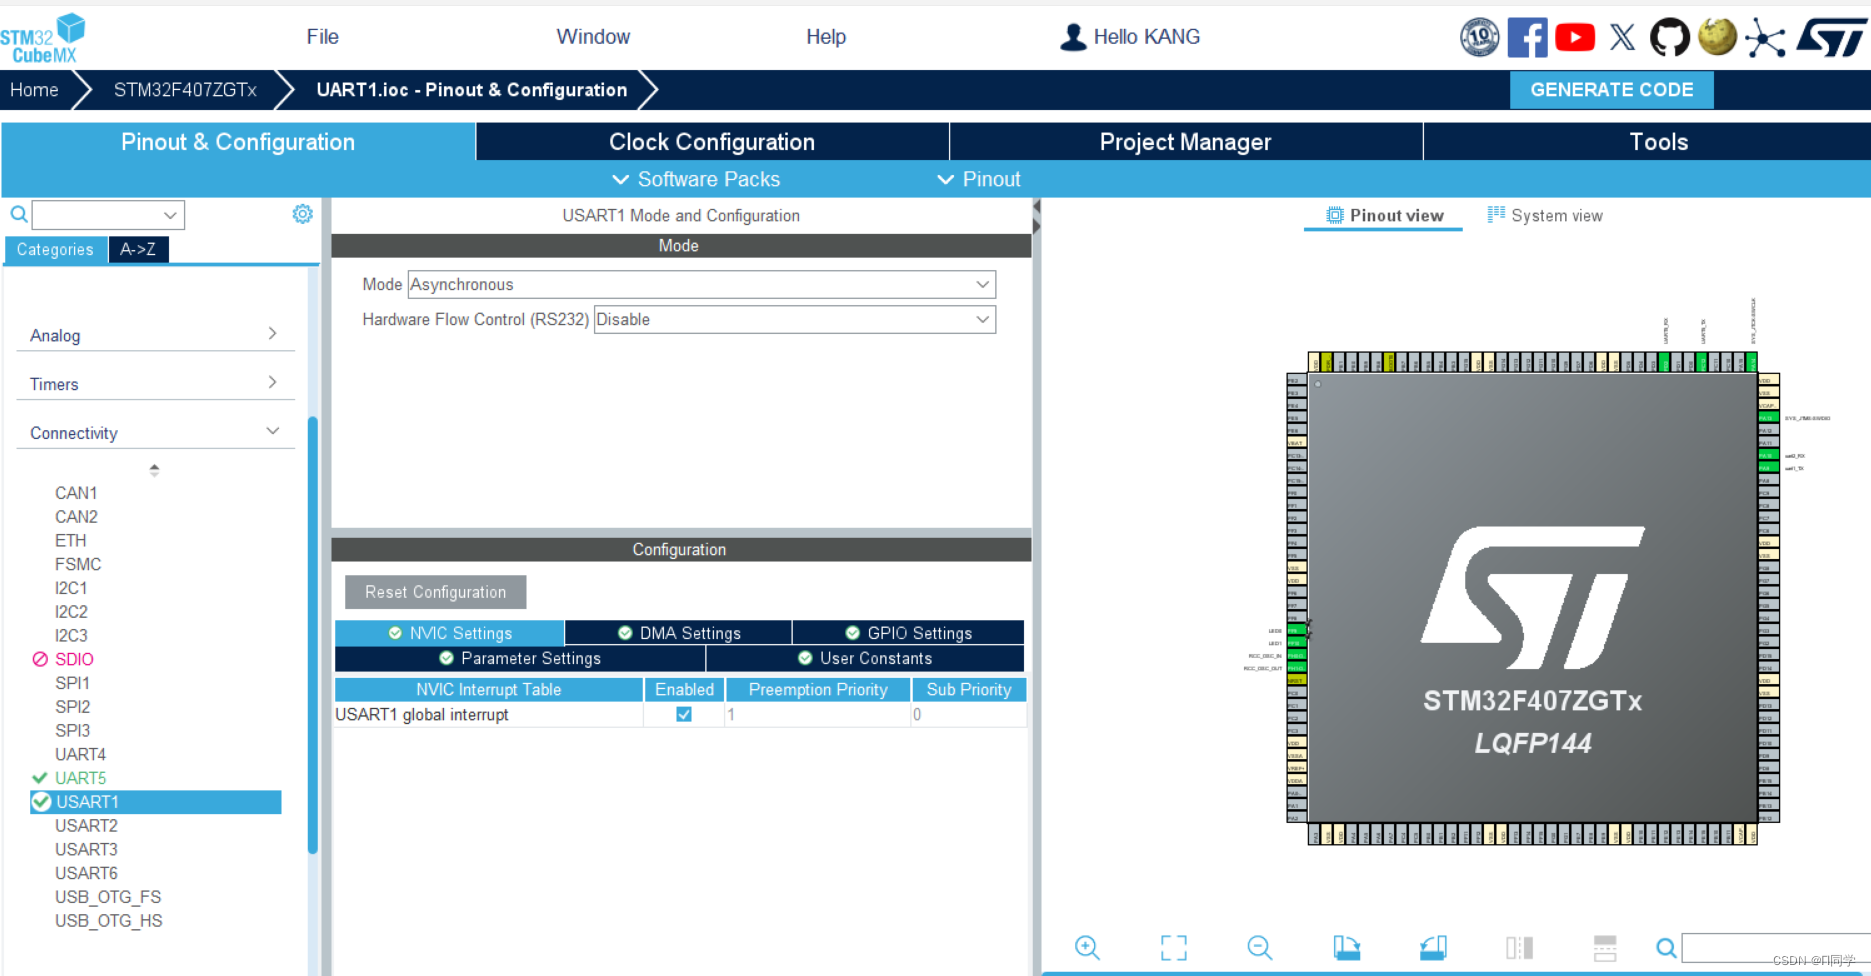Click the green check icon beside USART1

click(41, 802)
